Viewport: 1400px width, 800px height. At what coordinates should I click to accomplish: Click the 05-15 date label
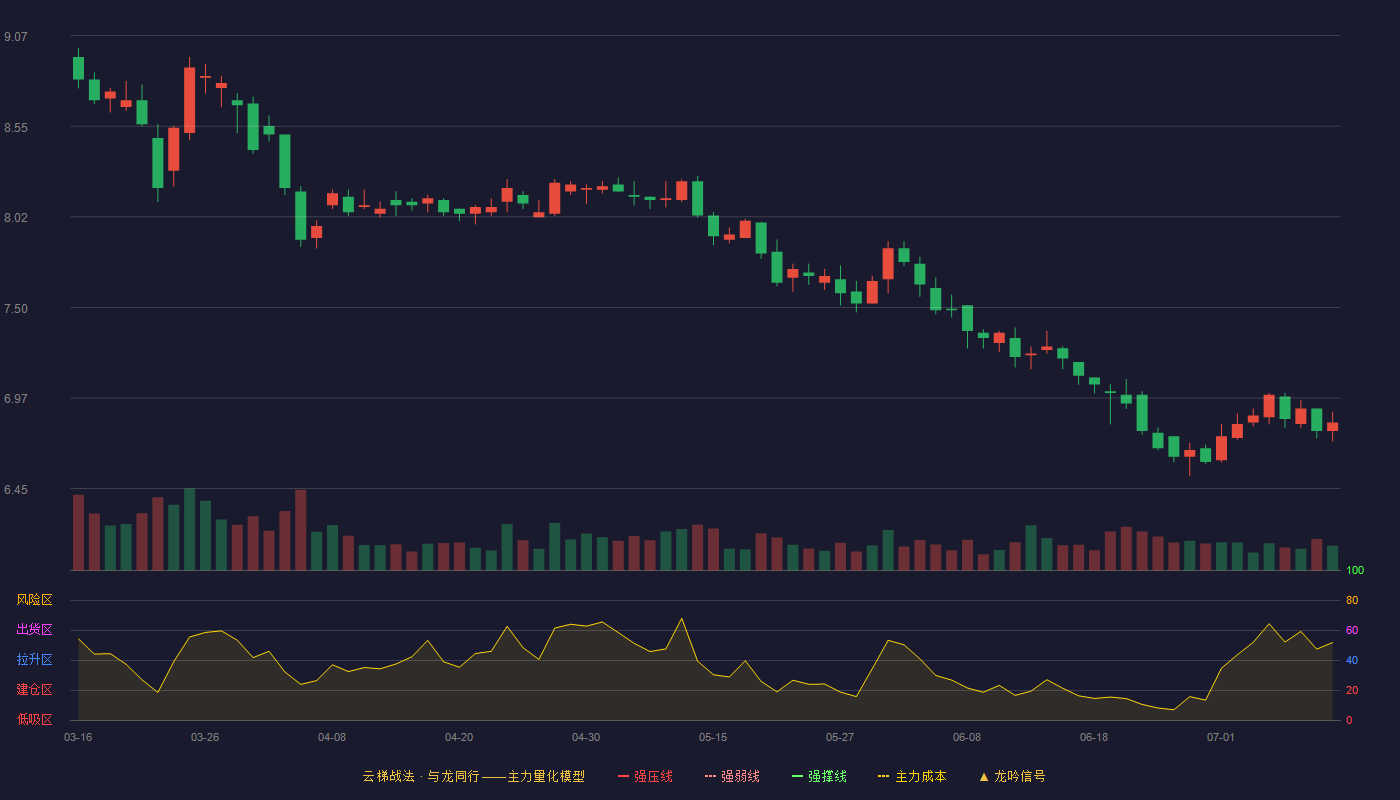[x=713, y=737]
